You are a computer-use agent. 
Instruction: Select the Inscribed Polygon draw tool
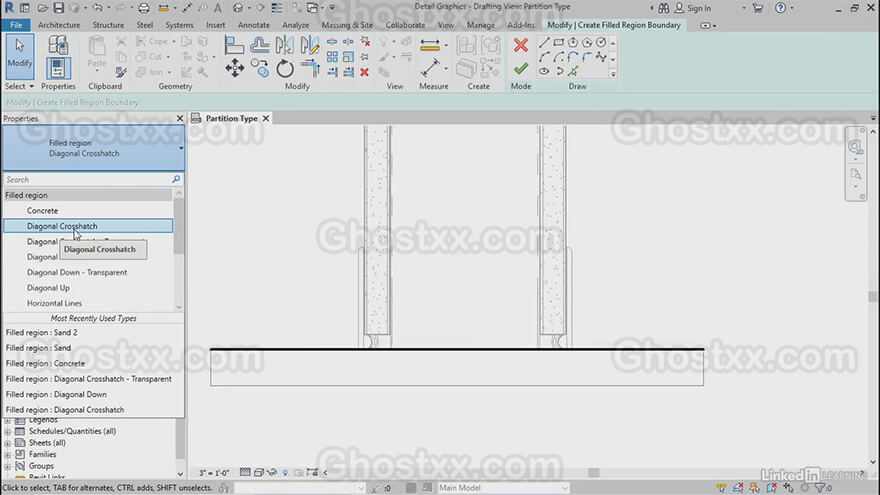coord(572,43)
